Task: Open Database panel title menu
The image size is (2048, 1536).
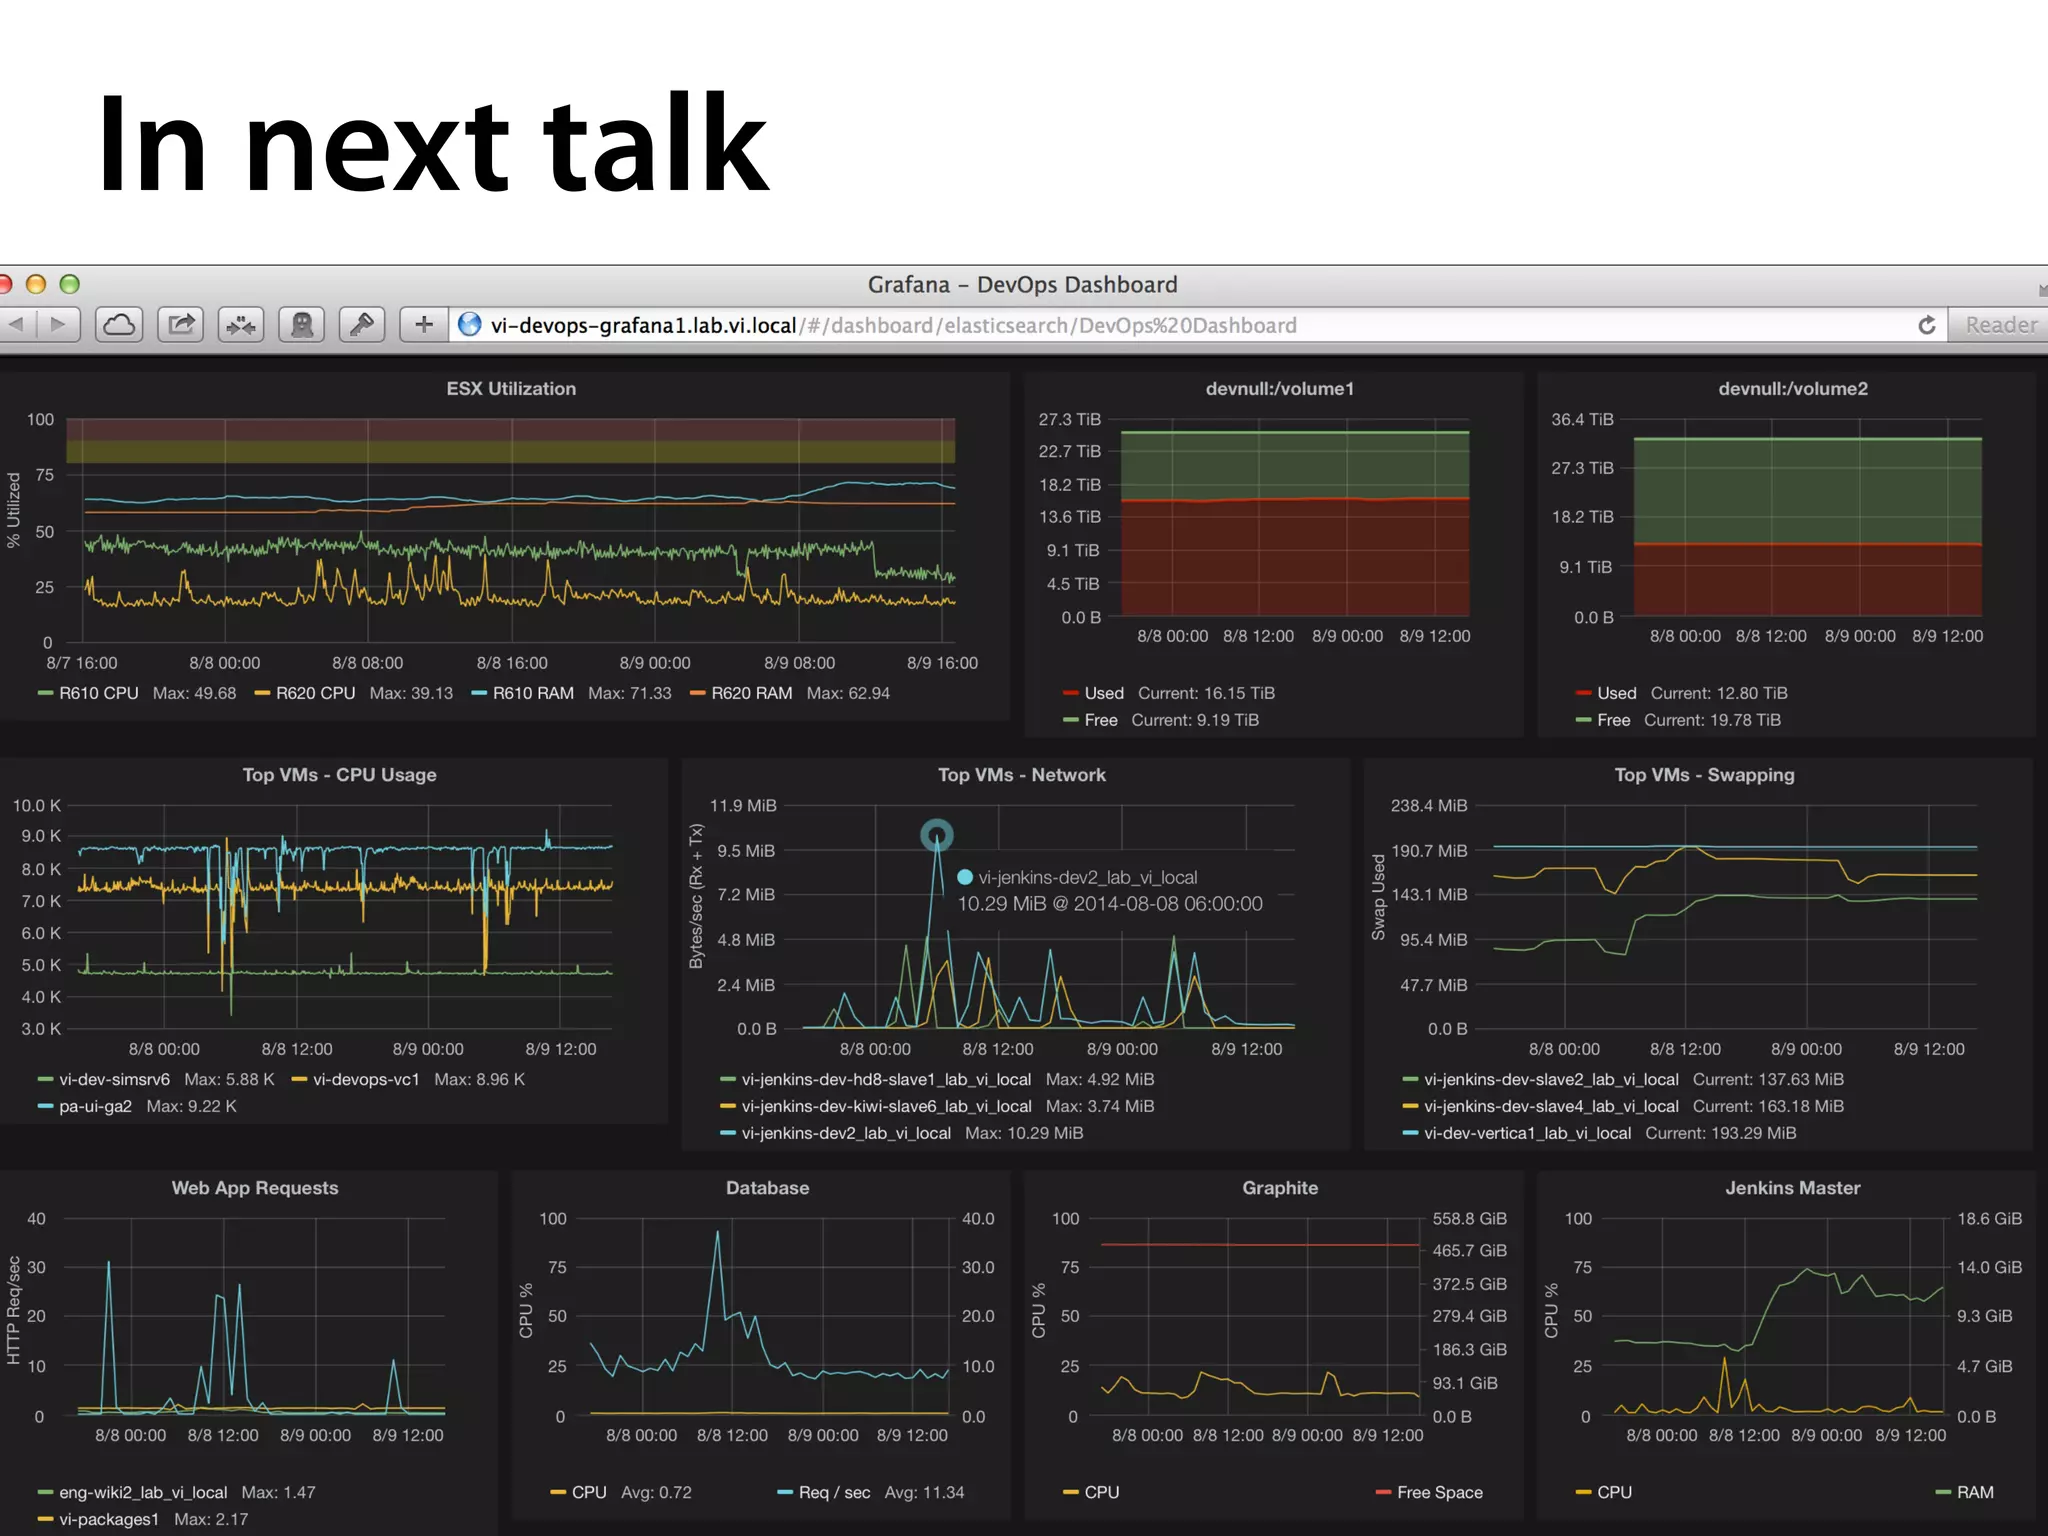Action: point(767,1188)
